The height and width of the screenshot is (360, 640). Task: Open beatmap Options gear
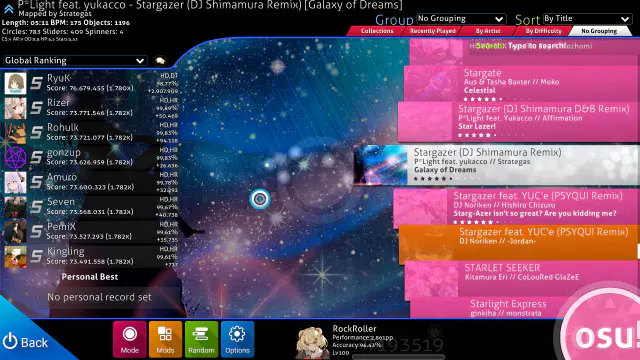[x=237, y=339]
